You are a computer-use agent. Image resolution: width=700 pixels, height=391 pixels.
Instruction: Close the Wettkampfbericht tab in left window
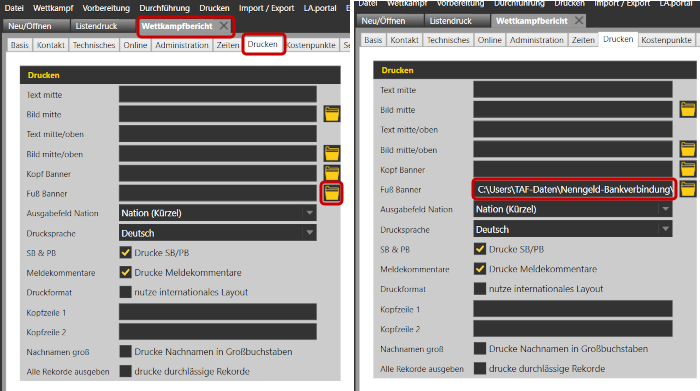224,26
